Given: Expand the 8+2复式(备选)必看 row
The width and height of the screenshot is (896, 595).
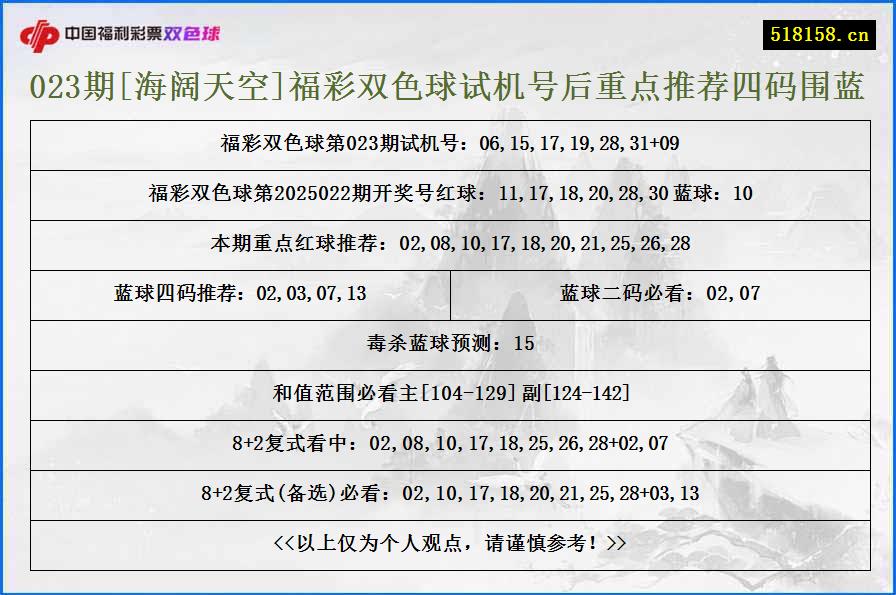Looking at the screenshot, I should [x=448, y=493].
